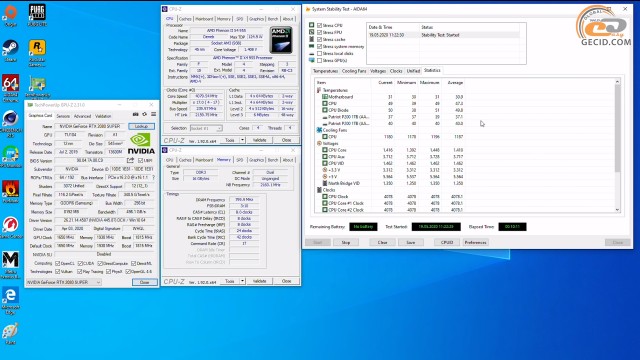Click Close button in GPU-Z window
Viewport: 640px width, 360px height.
coord(144,282)
